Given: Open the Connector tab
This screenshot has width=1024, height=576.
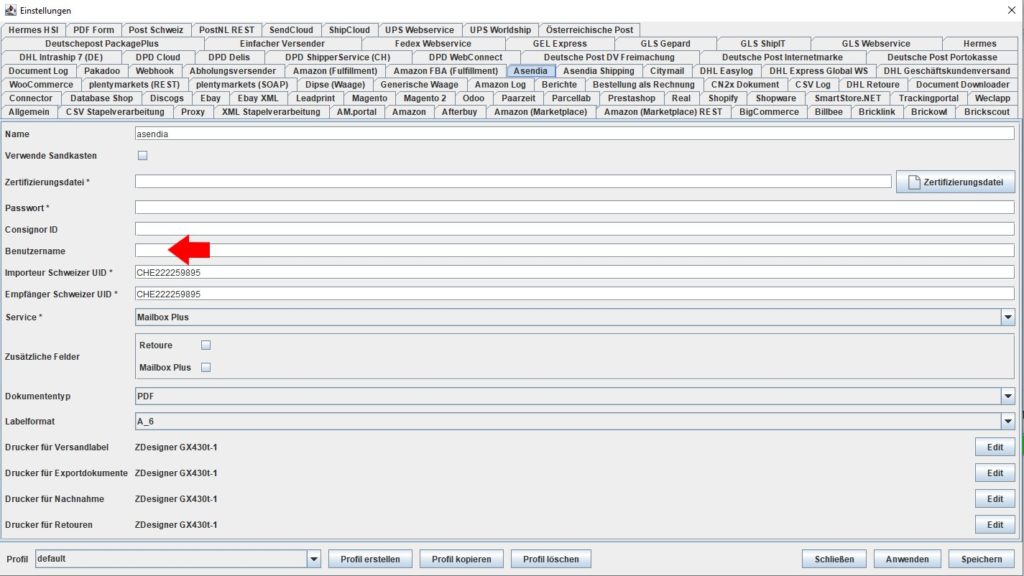Looking at the screenshot, I should click(x=31, y=98).
